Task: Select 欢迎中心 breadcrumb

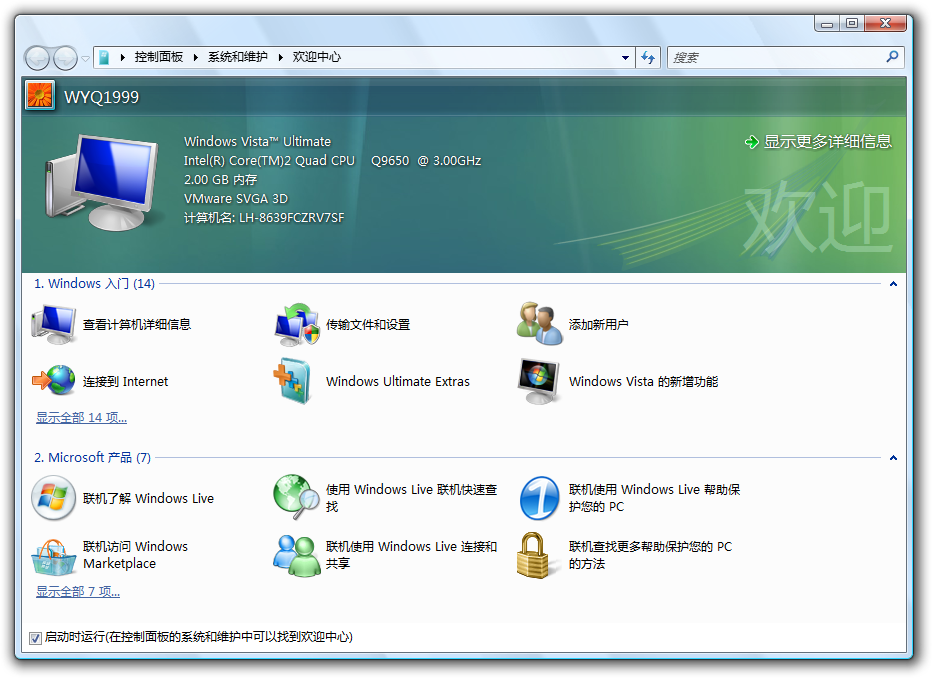Action: click(316, 57)
